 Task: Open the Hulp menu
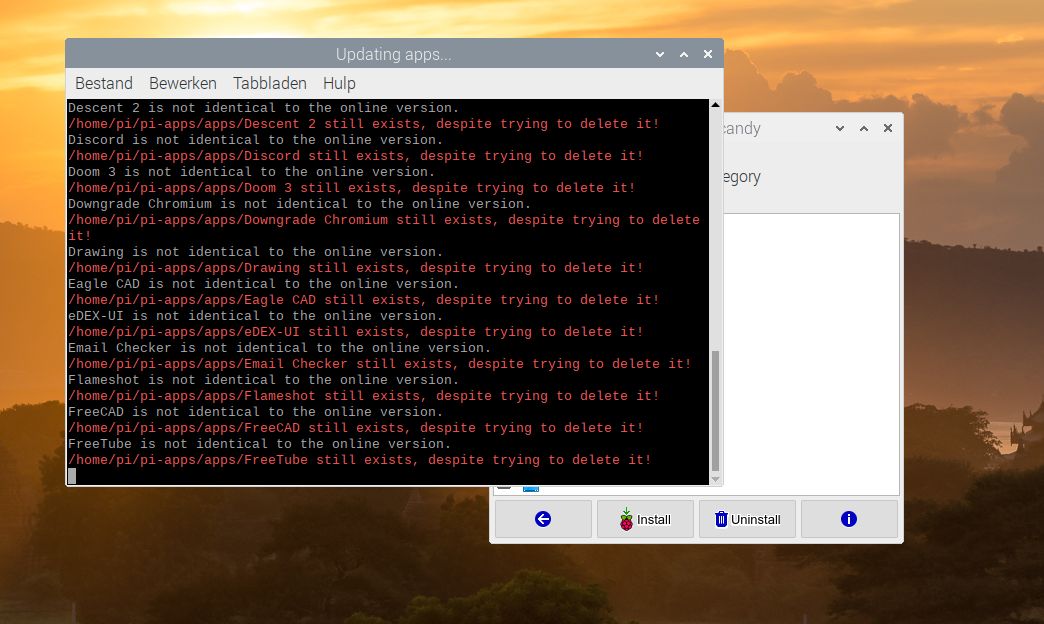(339, 83)
